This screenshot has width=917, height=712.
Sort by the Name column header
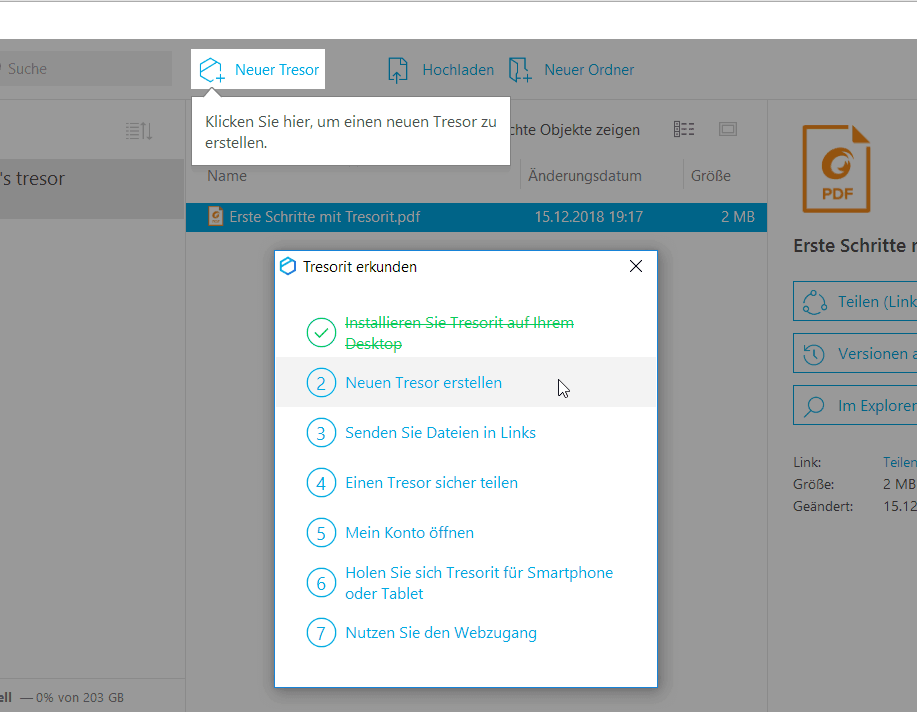227,176
